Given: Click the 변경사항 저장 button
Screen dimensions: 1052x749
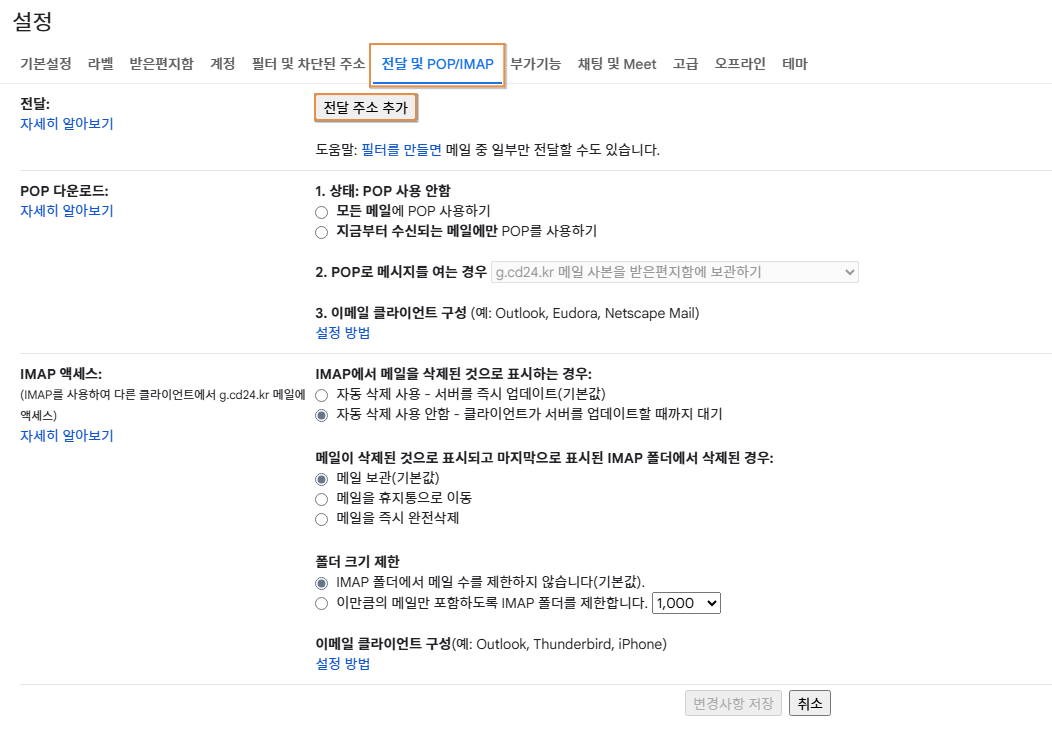Looking at the screenshot, I should pos(732,704).
